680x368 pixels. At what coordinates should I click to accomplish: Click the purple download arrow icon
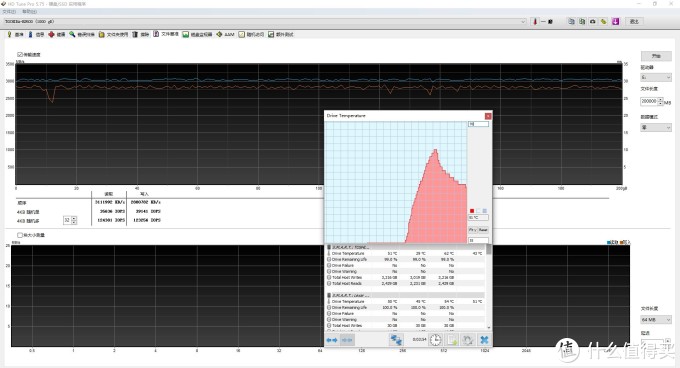click(615, 21)
